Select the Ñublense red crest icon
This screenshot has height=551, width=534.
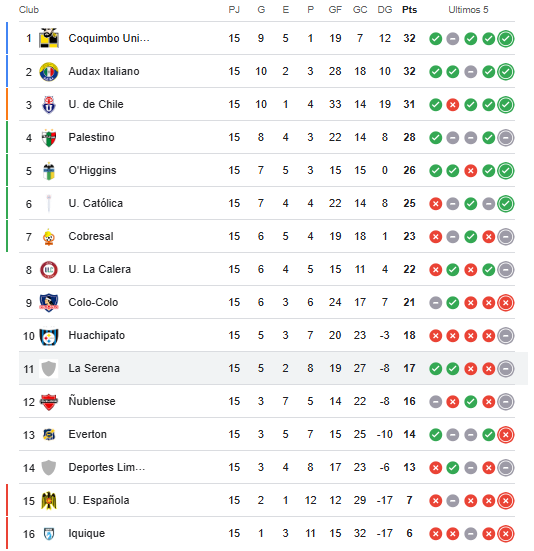pyautogui.click(x=49, y=402)
